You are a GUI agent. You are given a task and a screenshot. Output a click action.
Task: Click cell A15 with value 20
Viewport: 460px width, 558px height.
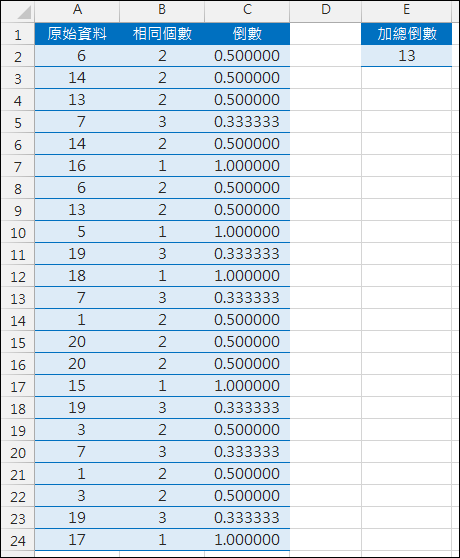tap(77, 342)
